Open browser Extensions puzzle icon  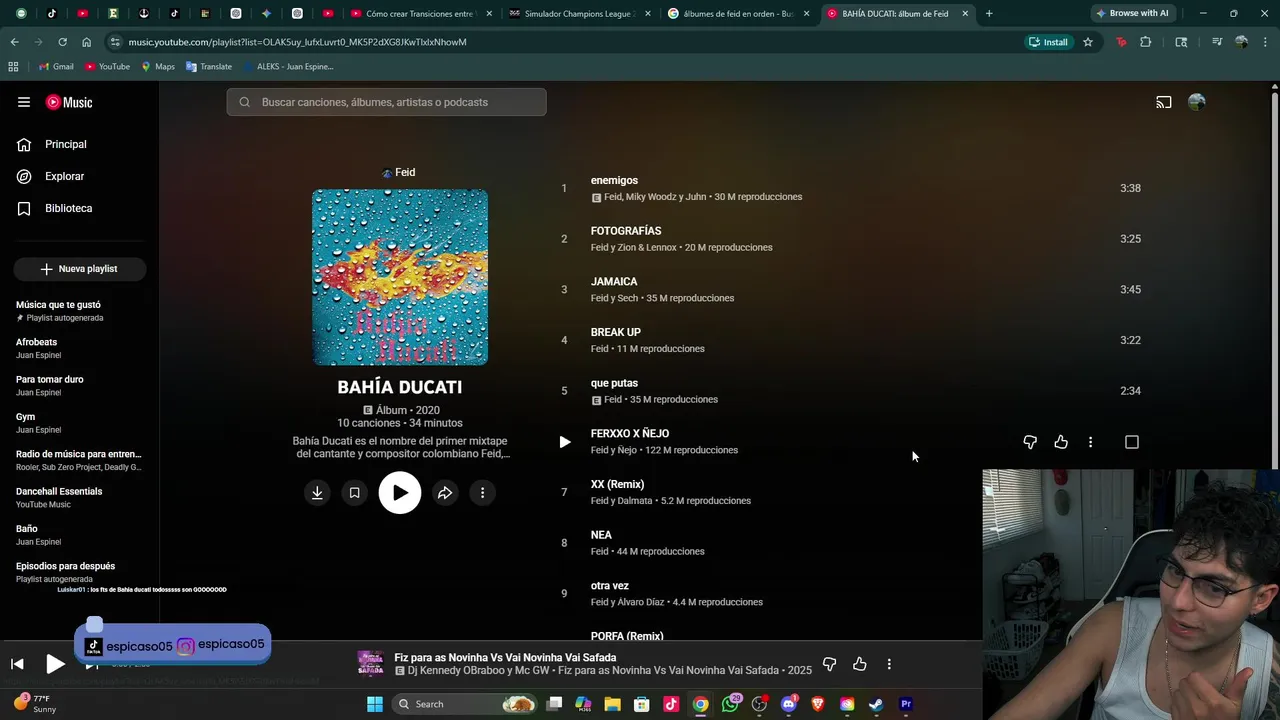(x=1146, y=42)
